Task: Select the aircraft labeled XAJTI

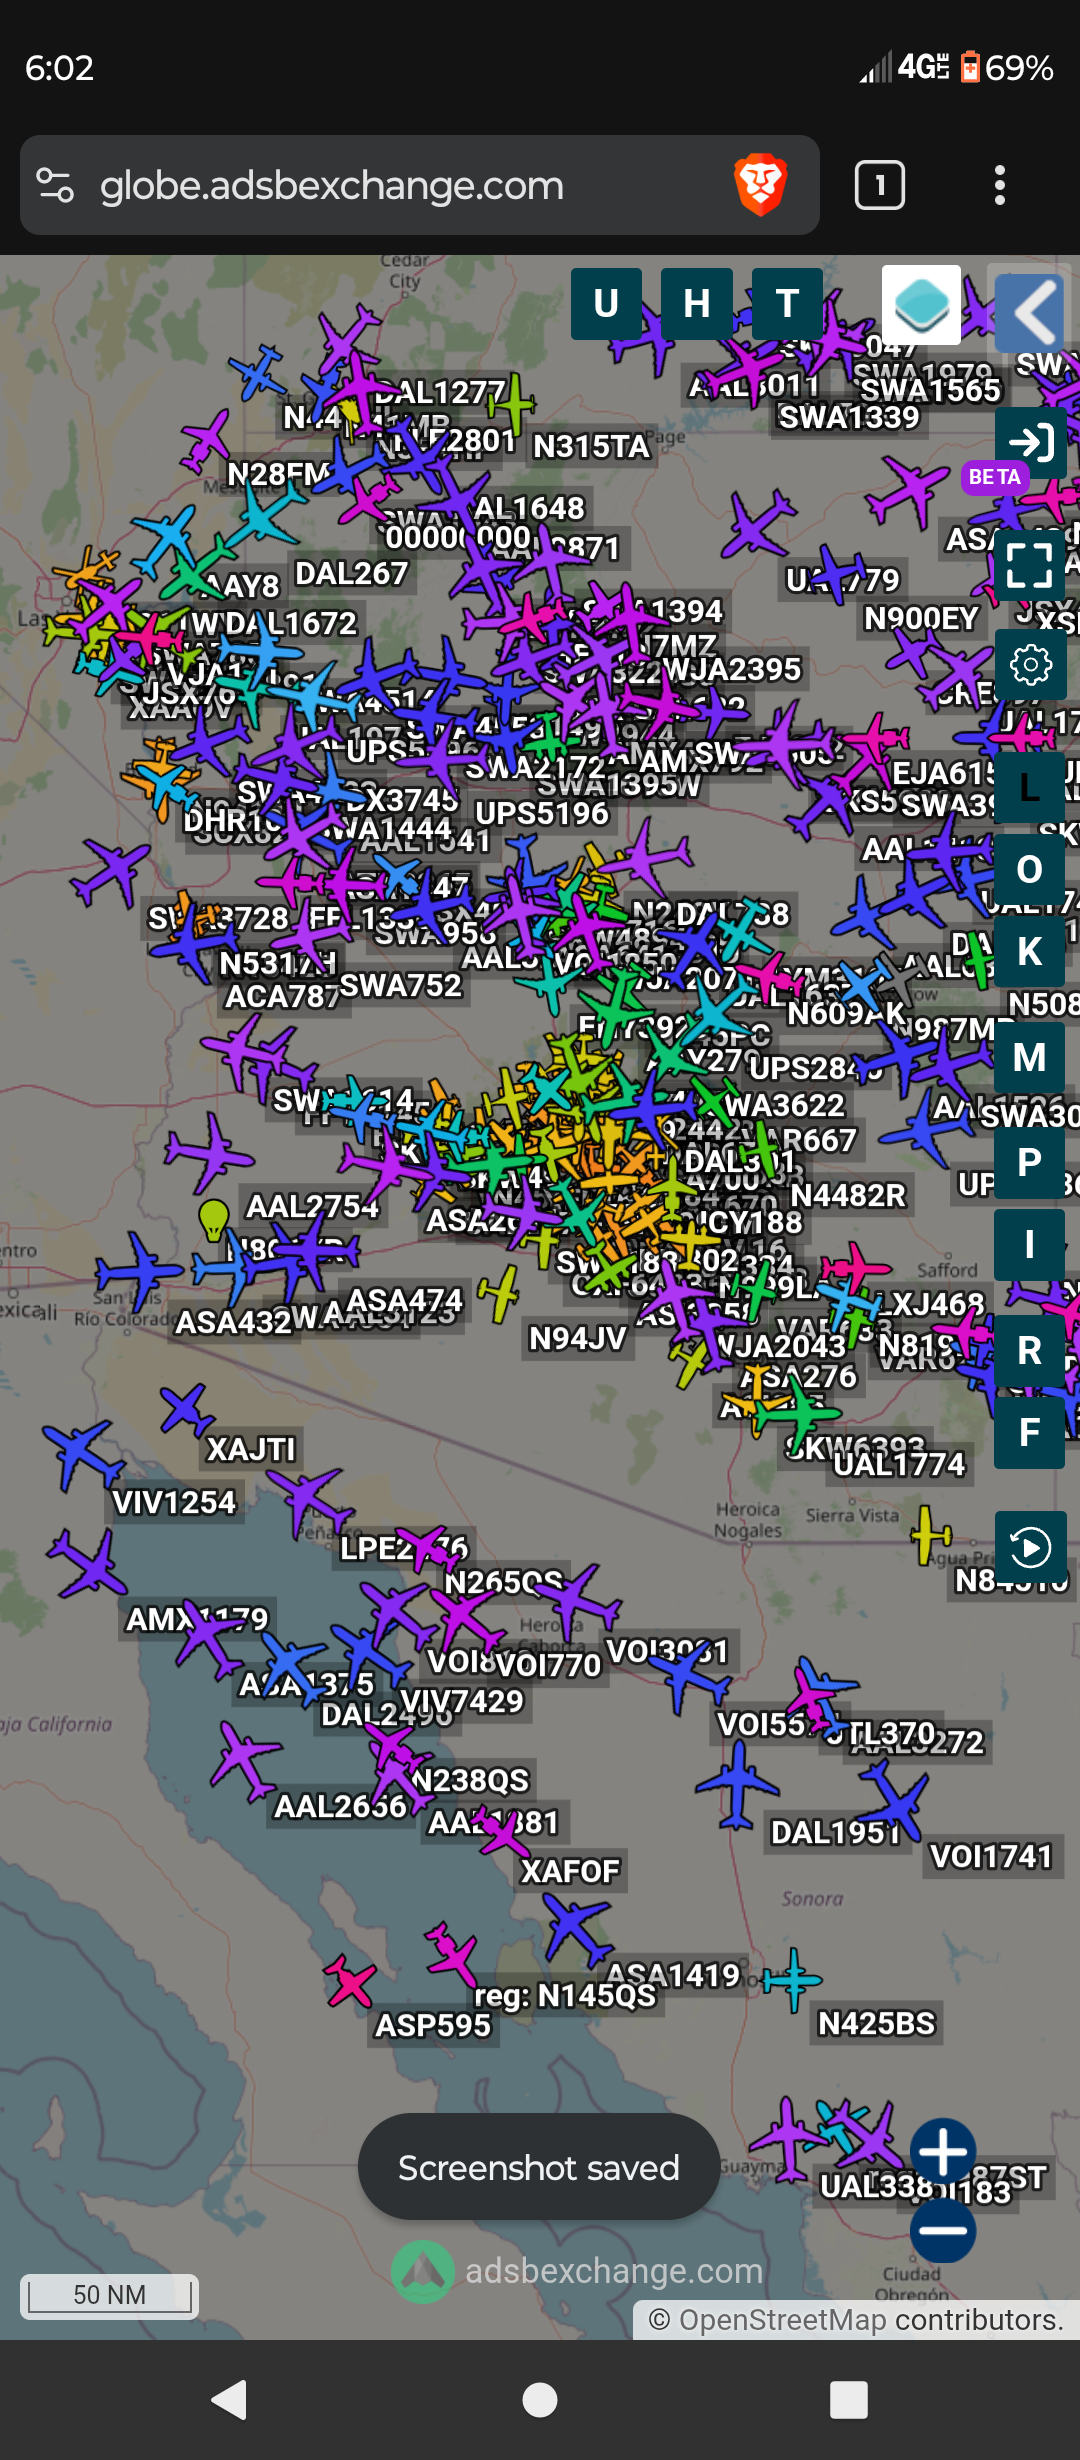Action: click(186, 1410)
